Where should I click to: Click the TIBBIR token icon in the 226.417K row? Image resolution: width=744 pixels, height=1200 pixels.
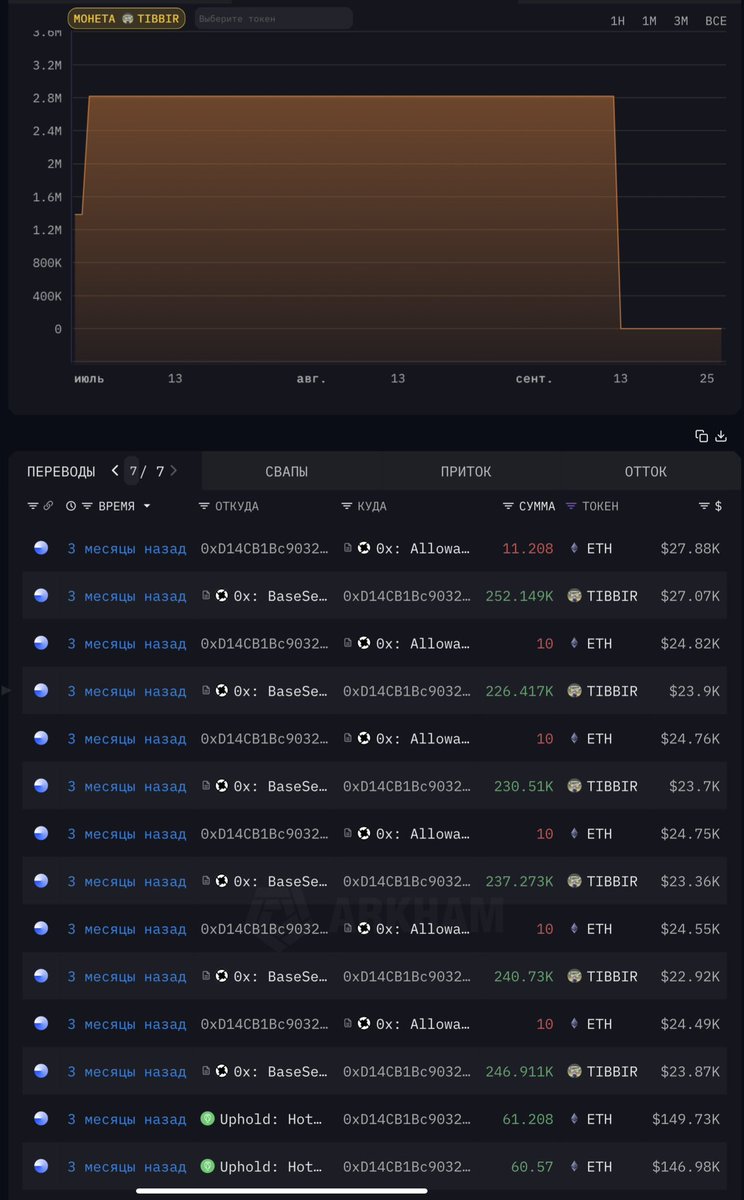[574, 691]
